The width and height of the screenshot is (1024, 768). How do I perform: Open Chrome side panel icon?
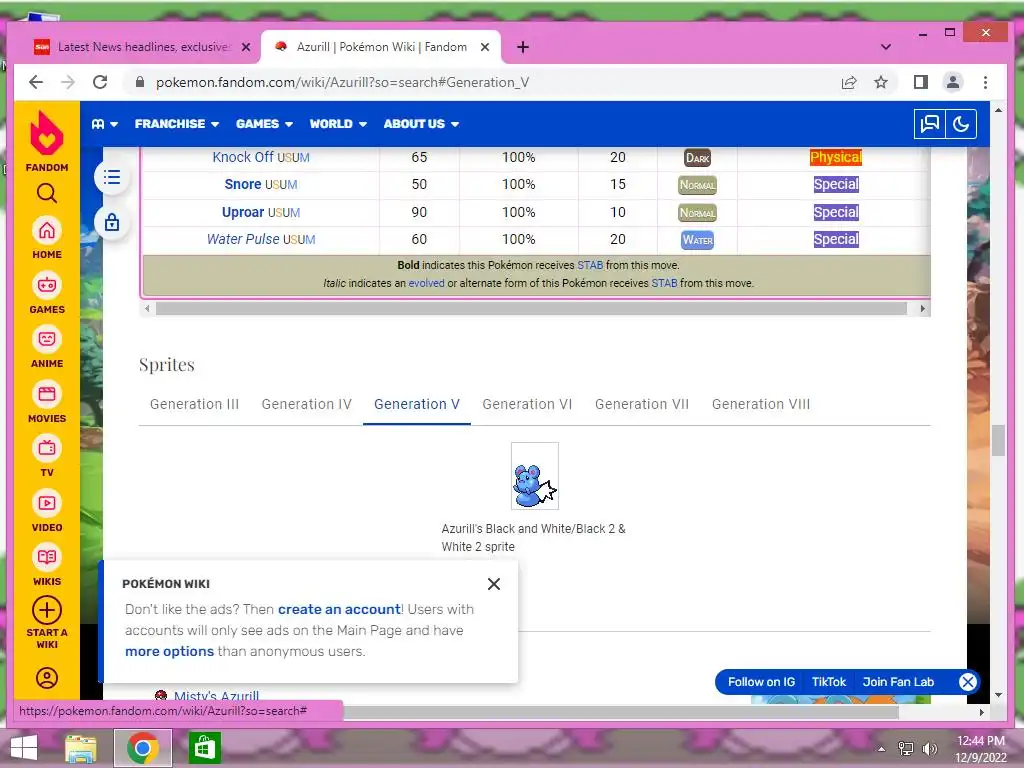[x=921, y=82]
